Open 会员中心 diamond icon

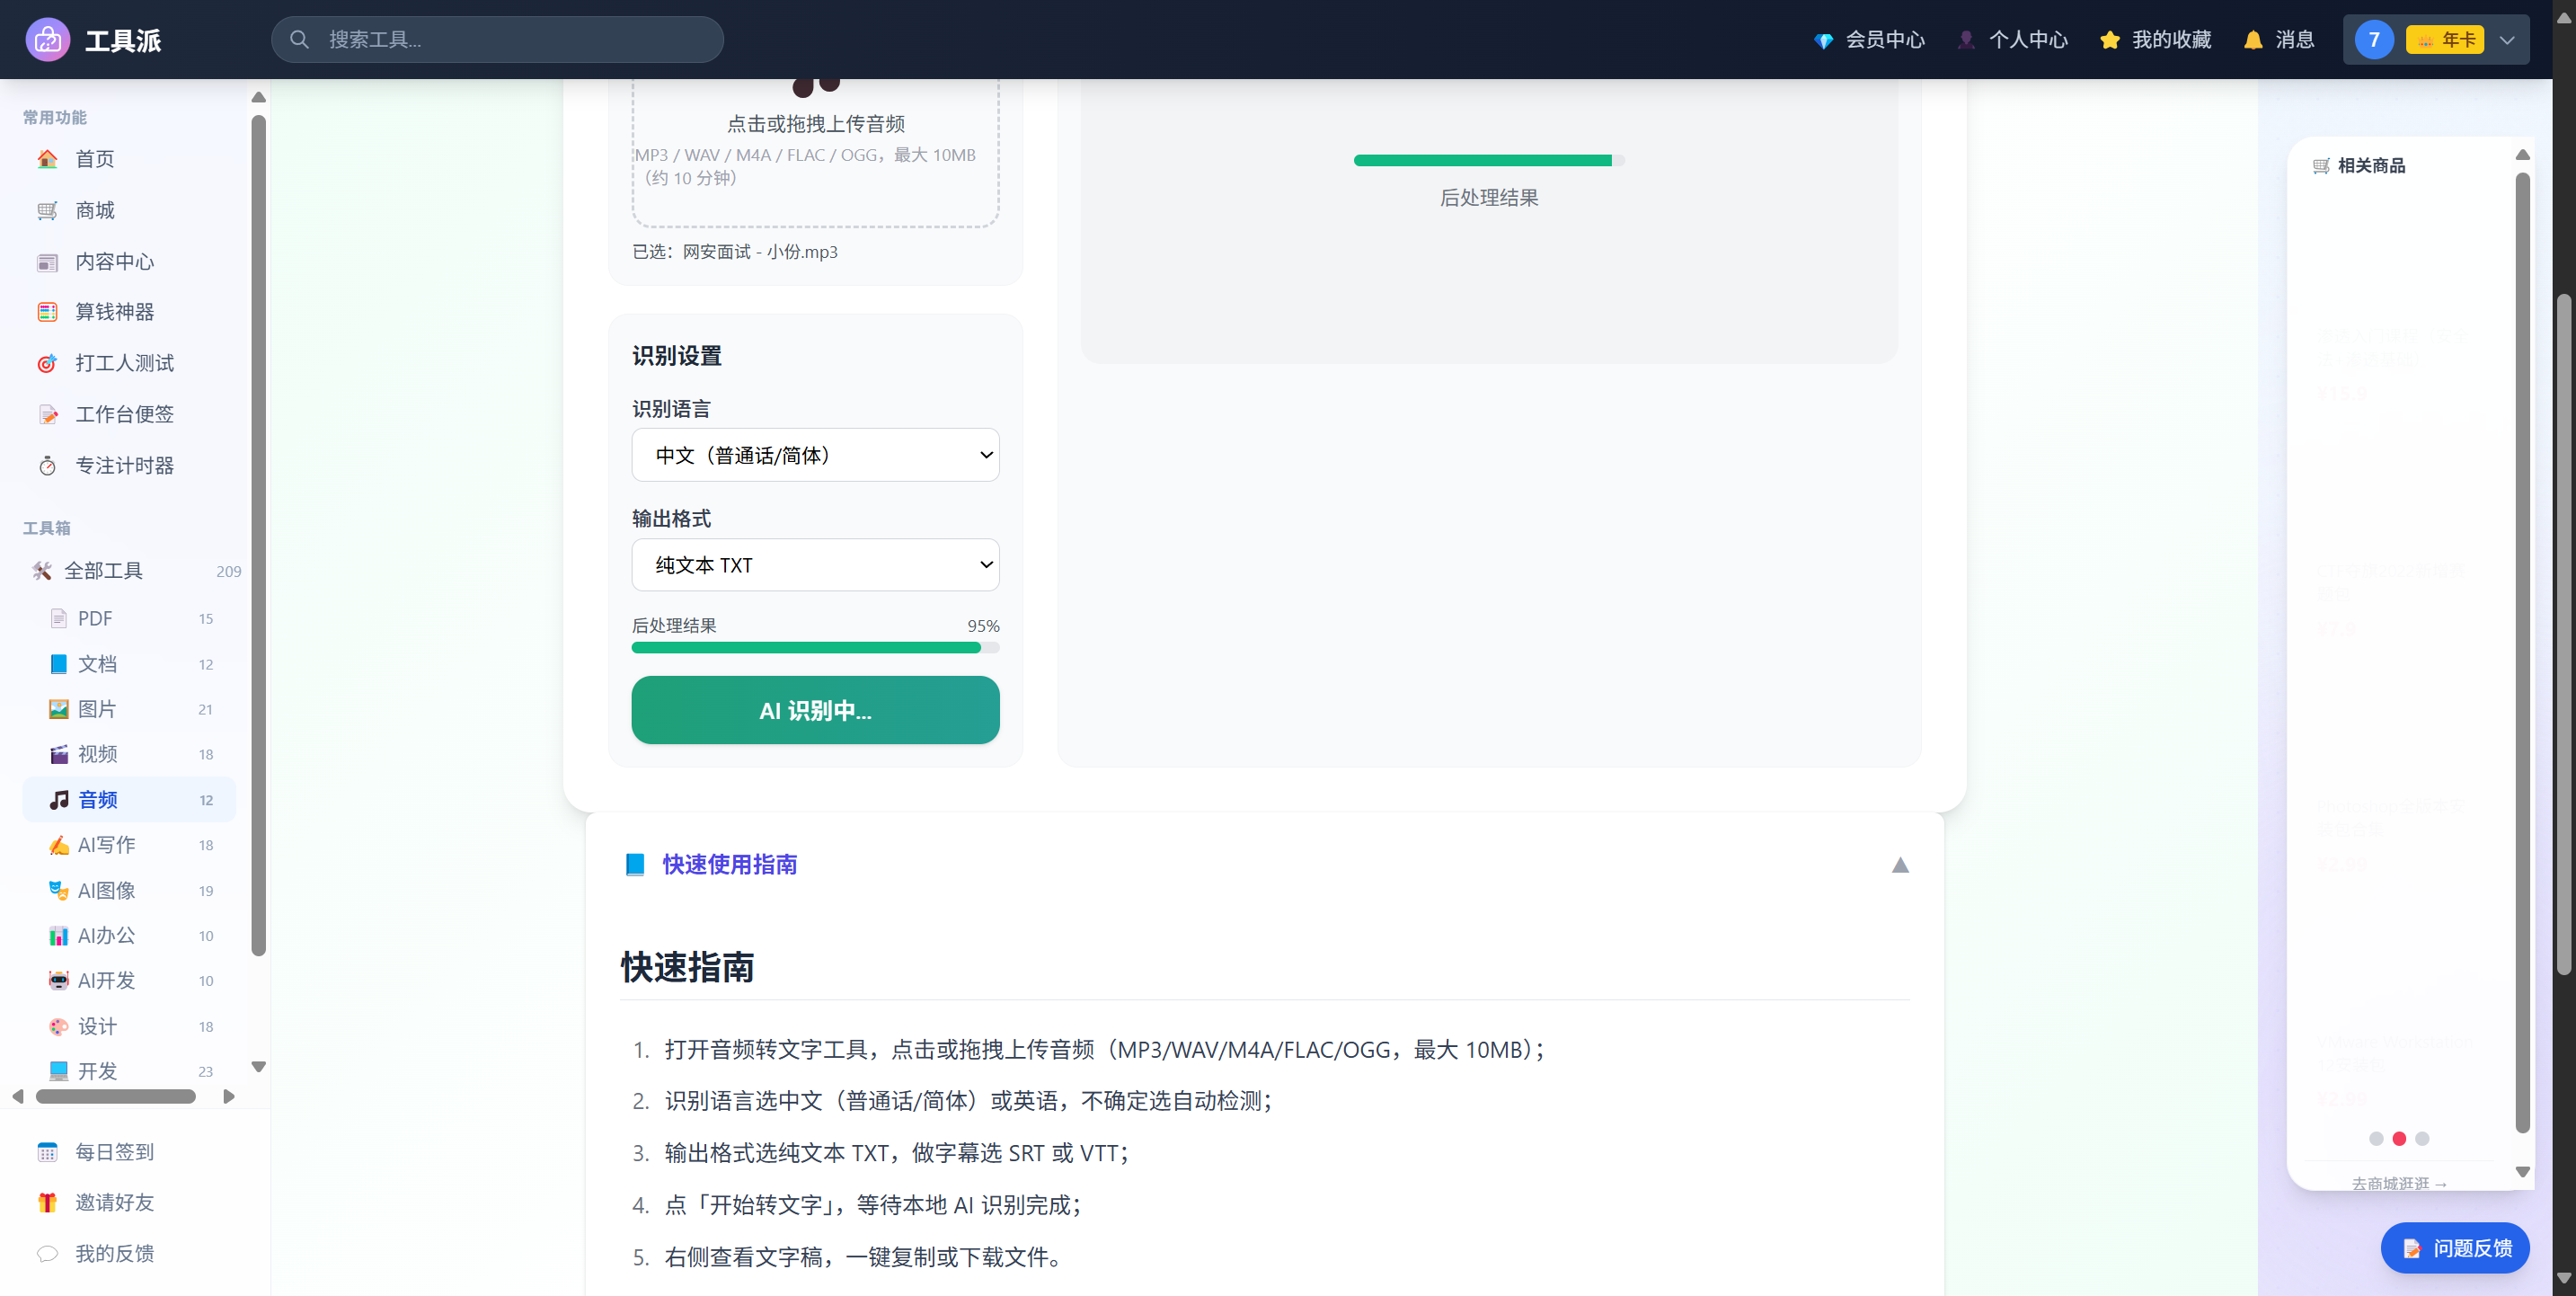coord(1824,40)
